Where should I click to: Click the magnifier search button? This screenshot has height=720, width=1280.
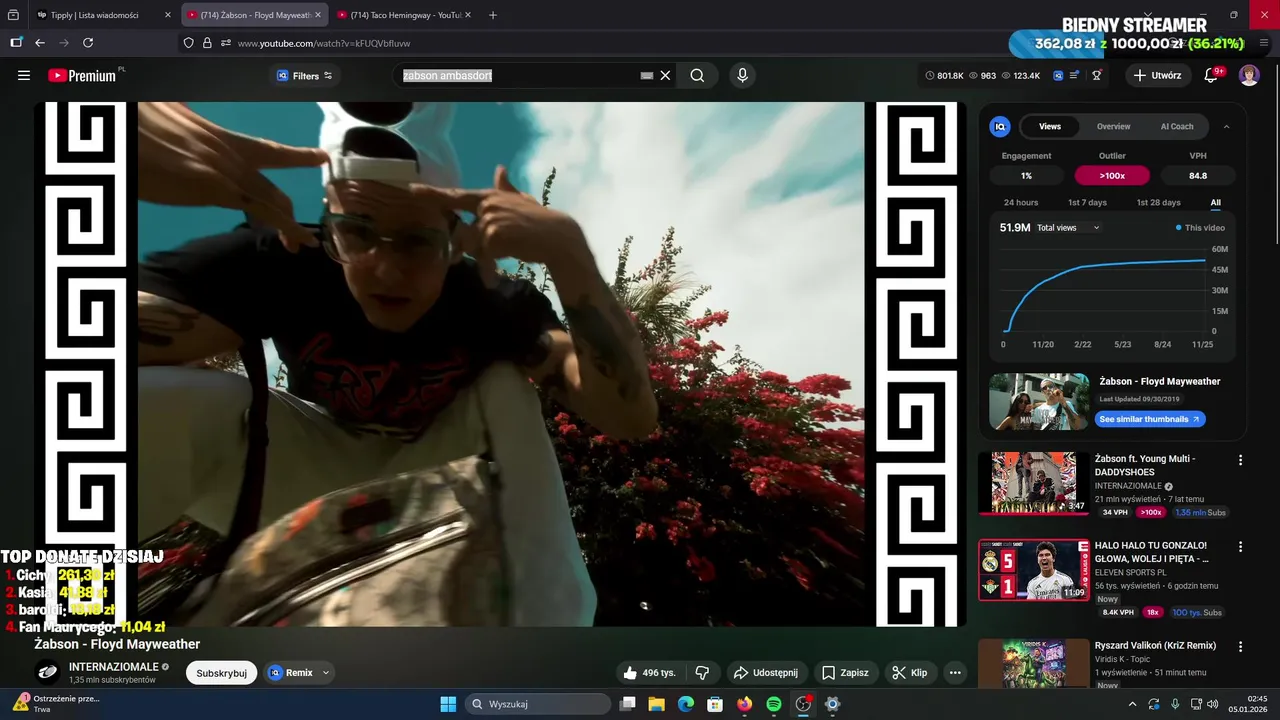click(x=697, y=75)
